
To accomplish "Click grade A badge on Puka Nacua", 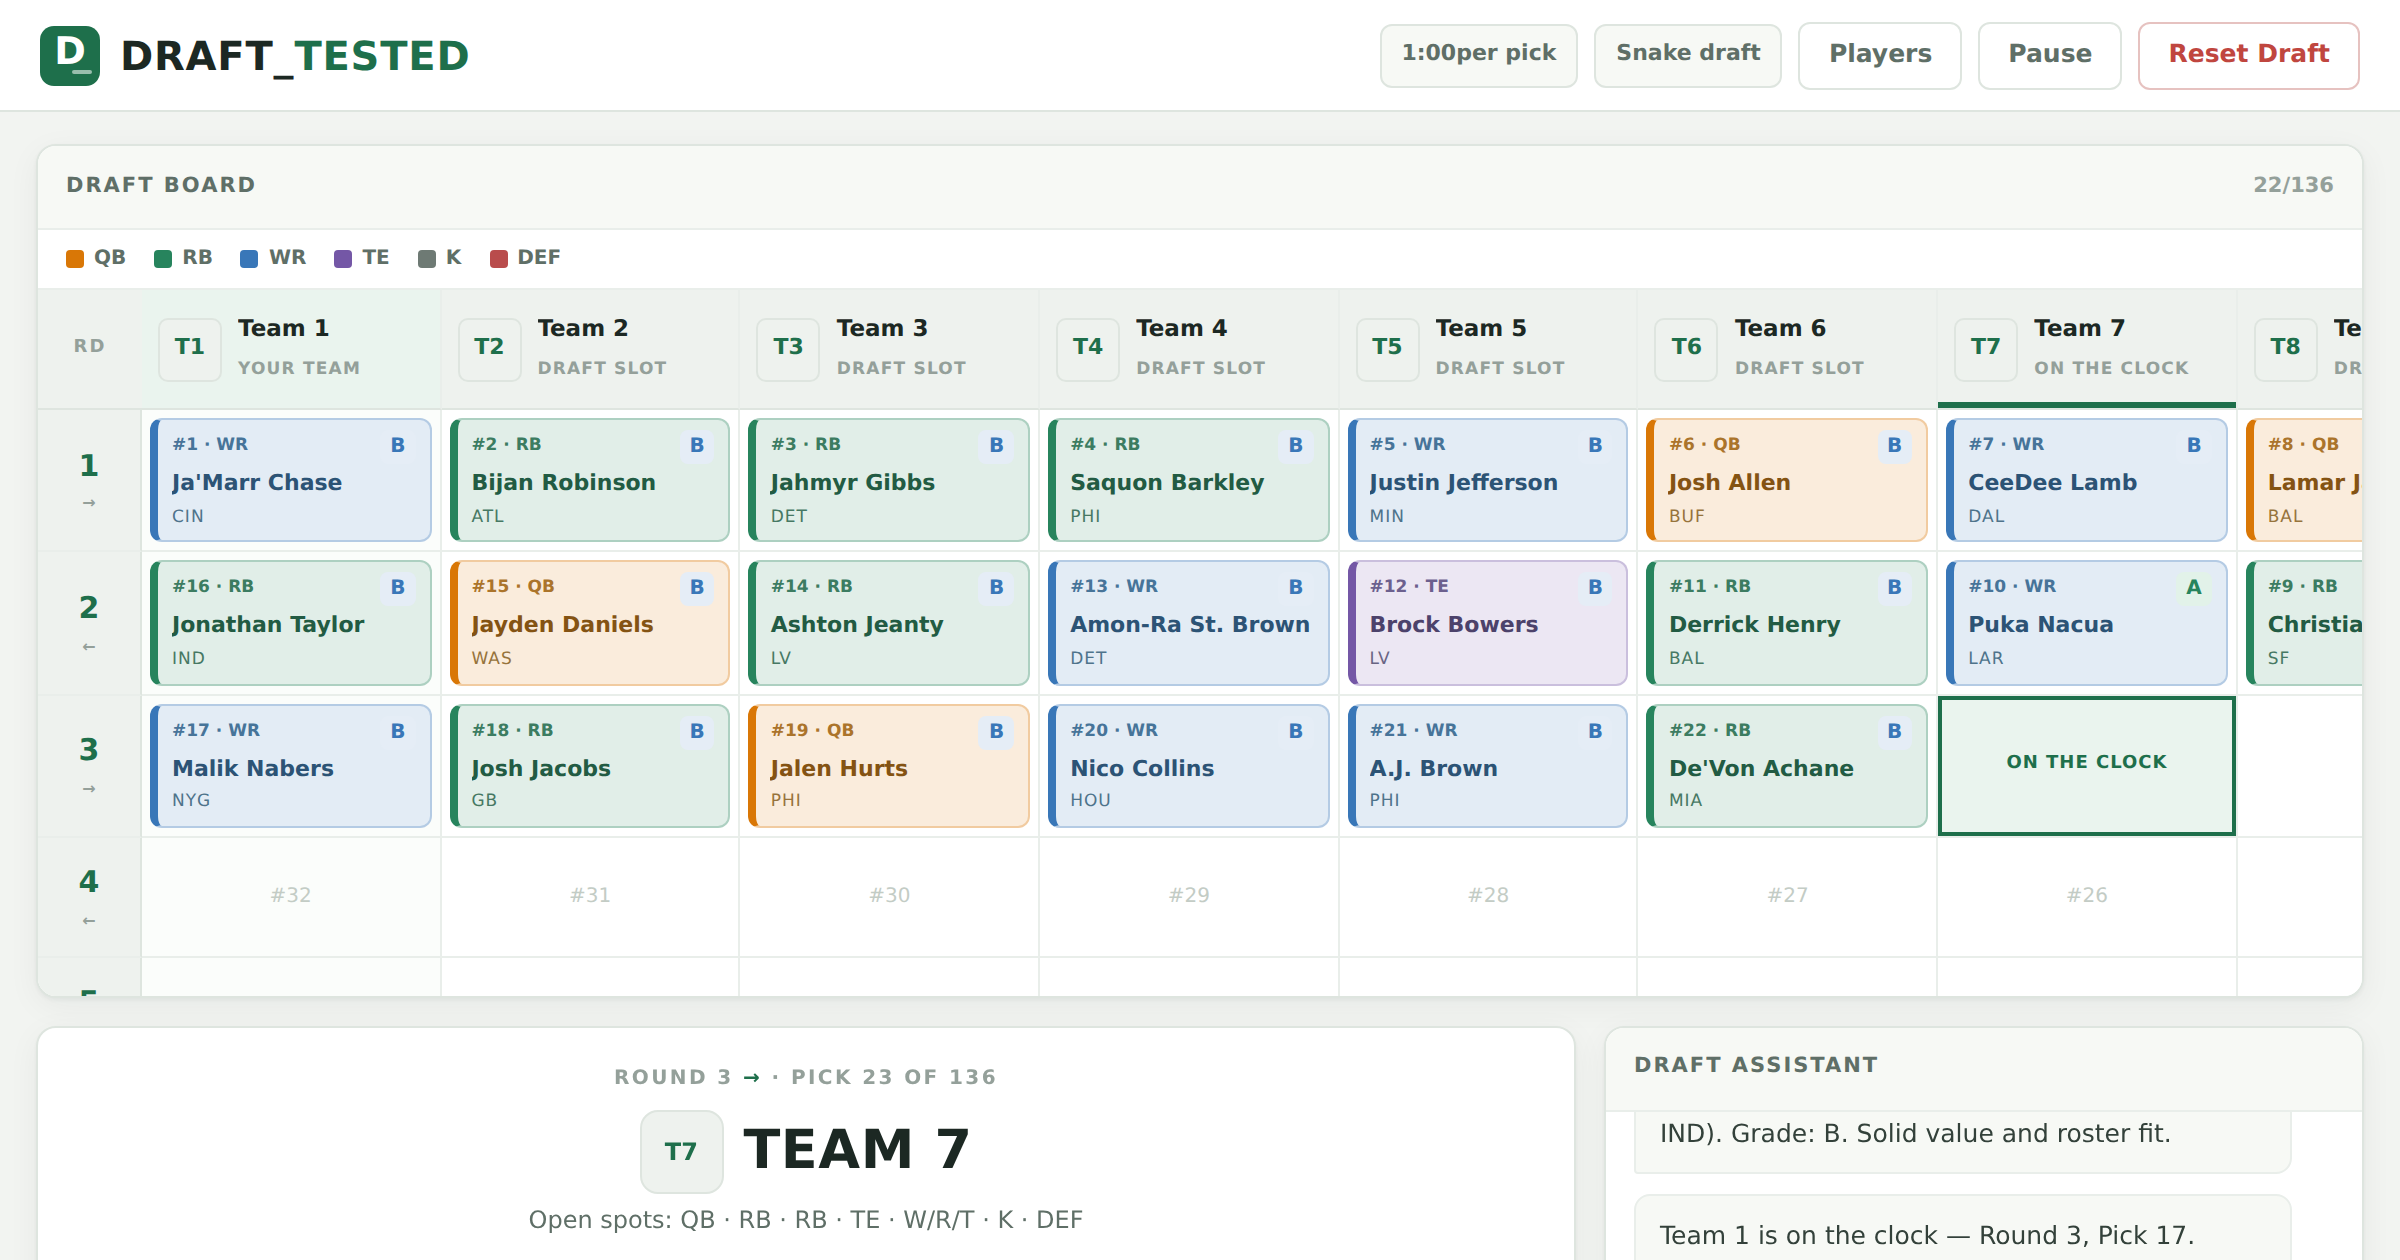I will (2194, 587).
